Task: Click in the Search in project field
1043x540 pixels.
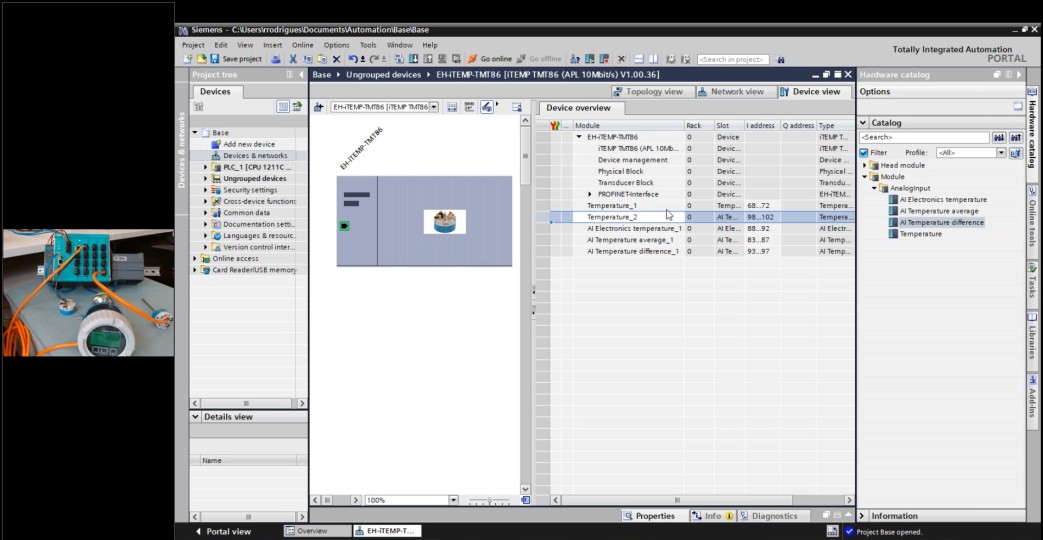Action: 733,59
